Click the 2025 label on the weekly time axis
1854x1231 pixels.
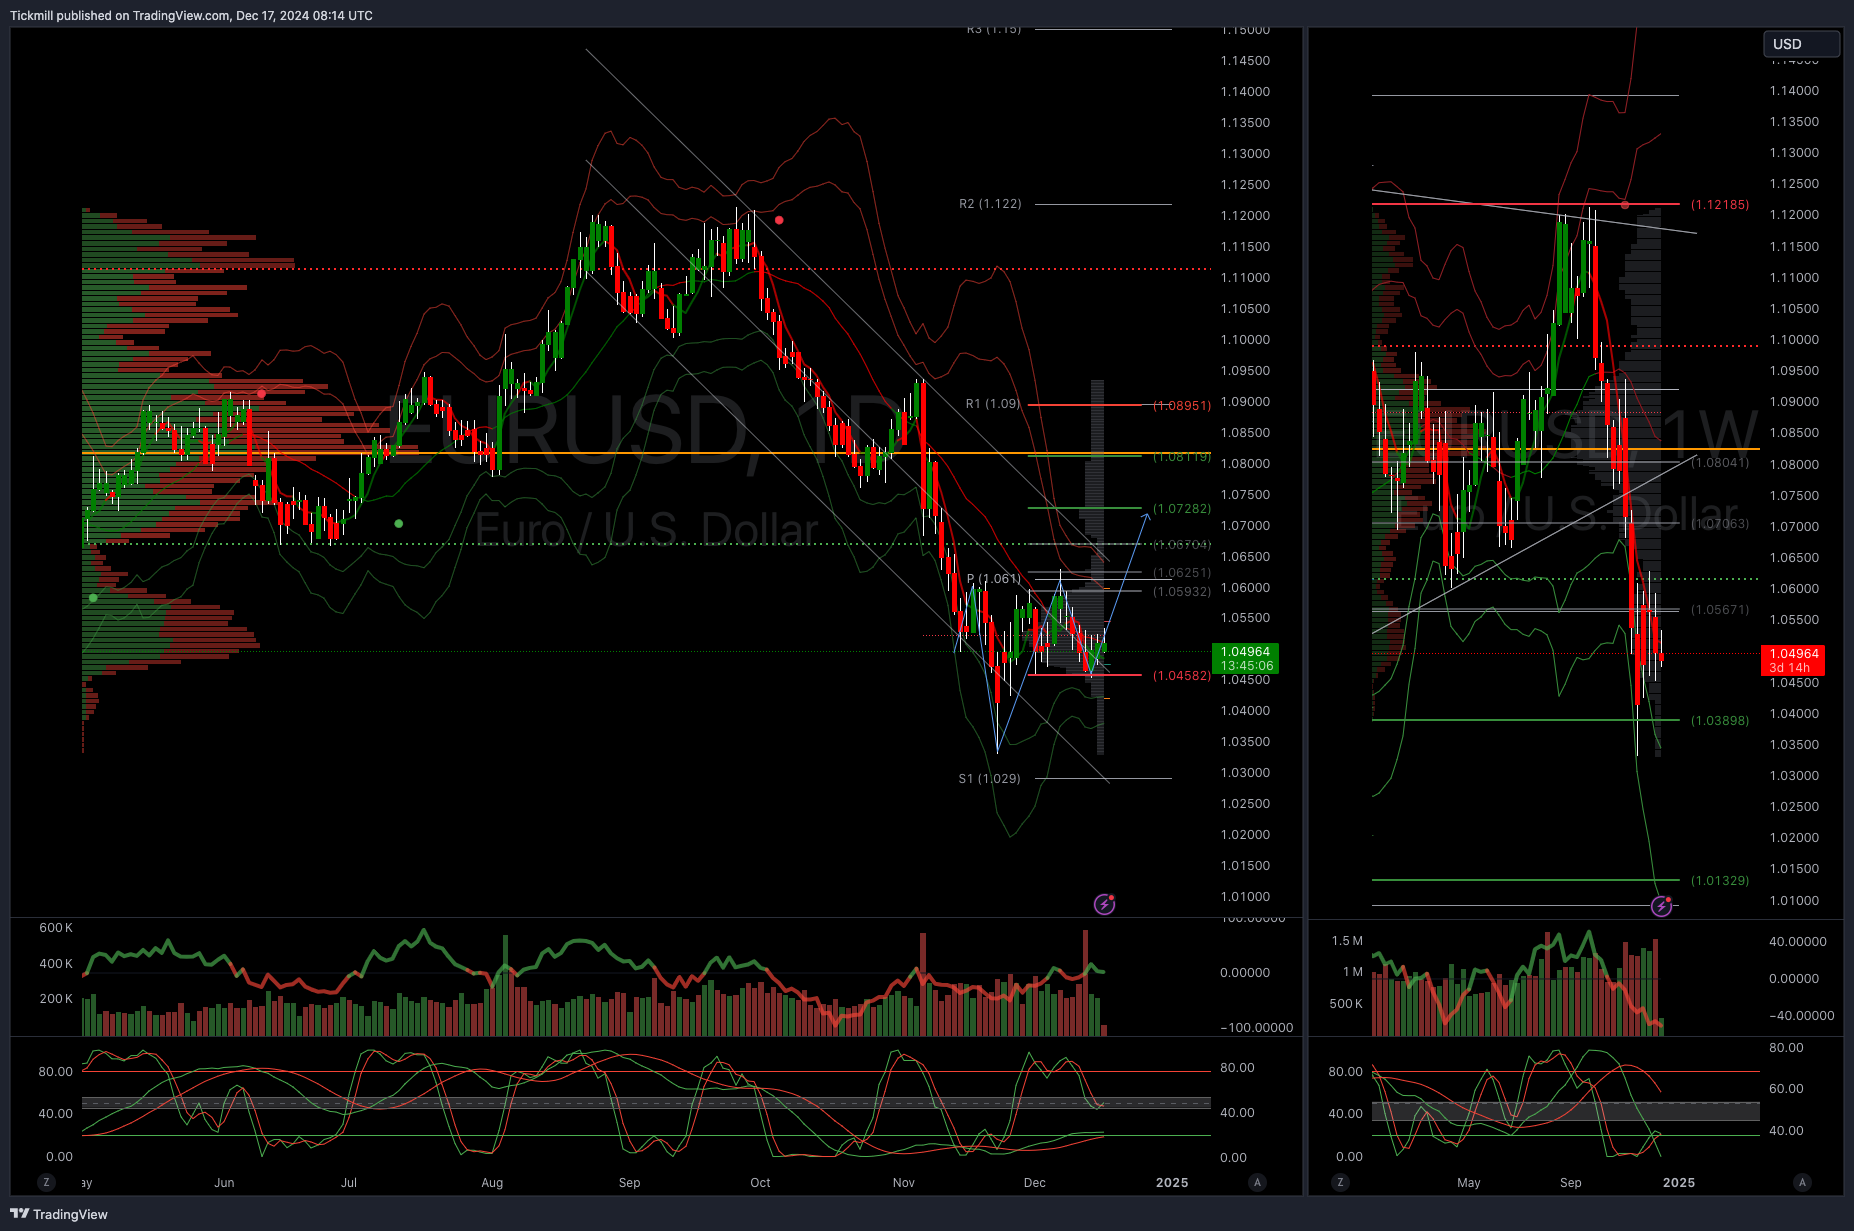[1679, 1183]
